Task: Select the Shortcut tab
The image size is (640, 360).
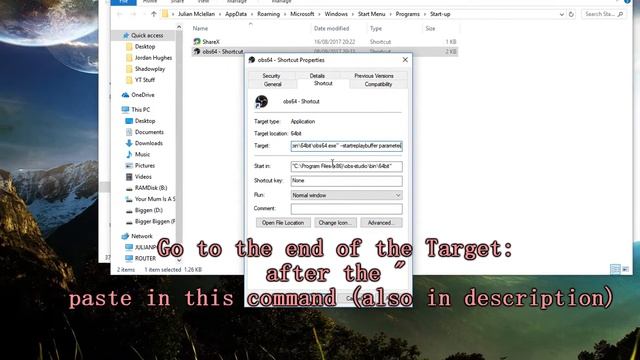Action: coord(323,83)
